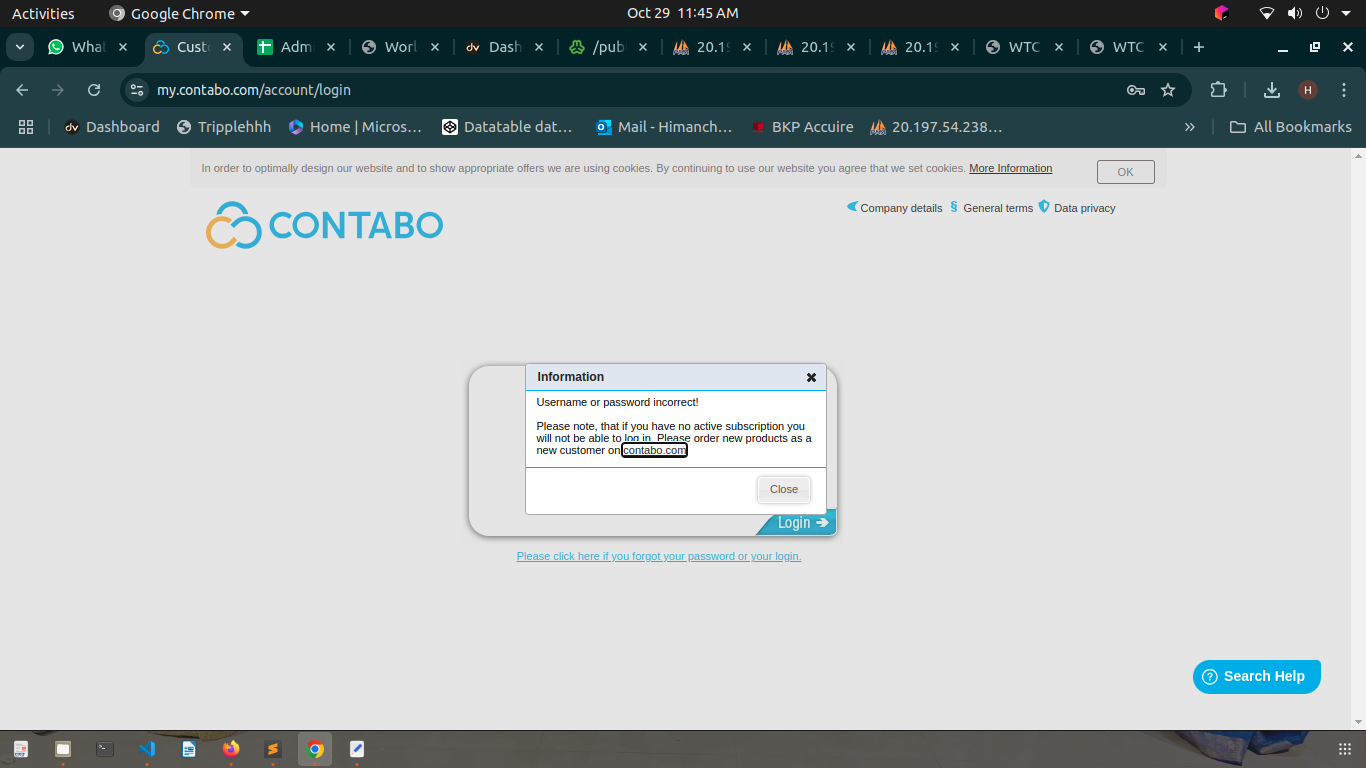This screenshot has height=768, width=1366.
Task: Expand the tab search dropdown arrow
Action: (20, 47)
